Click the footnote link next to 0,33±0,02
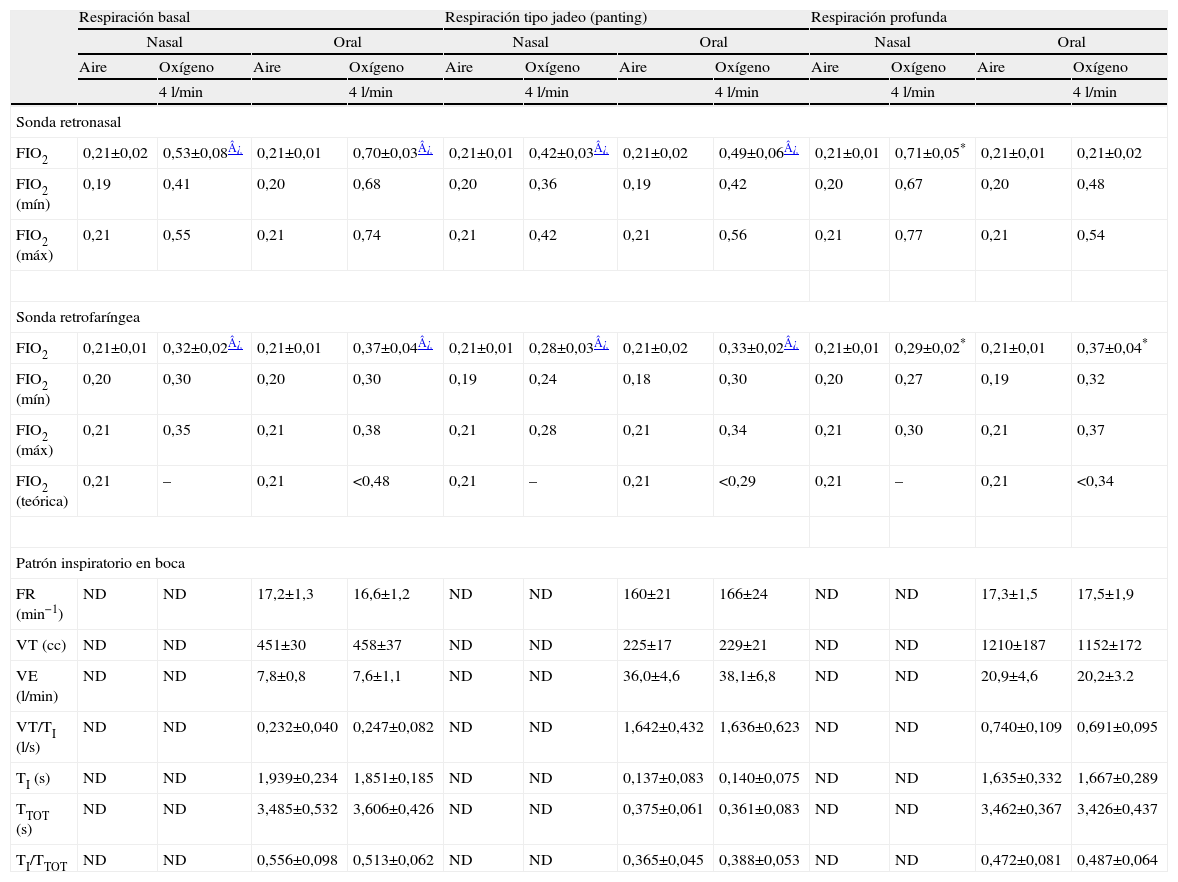Viewport: 1178px width, 882px height. point(791,343)
